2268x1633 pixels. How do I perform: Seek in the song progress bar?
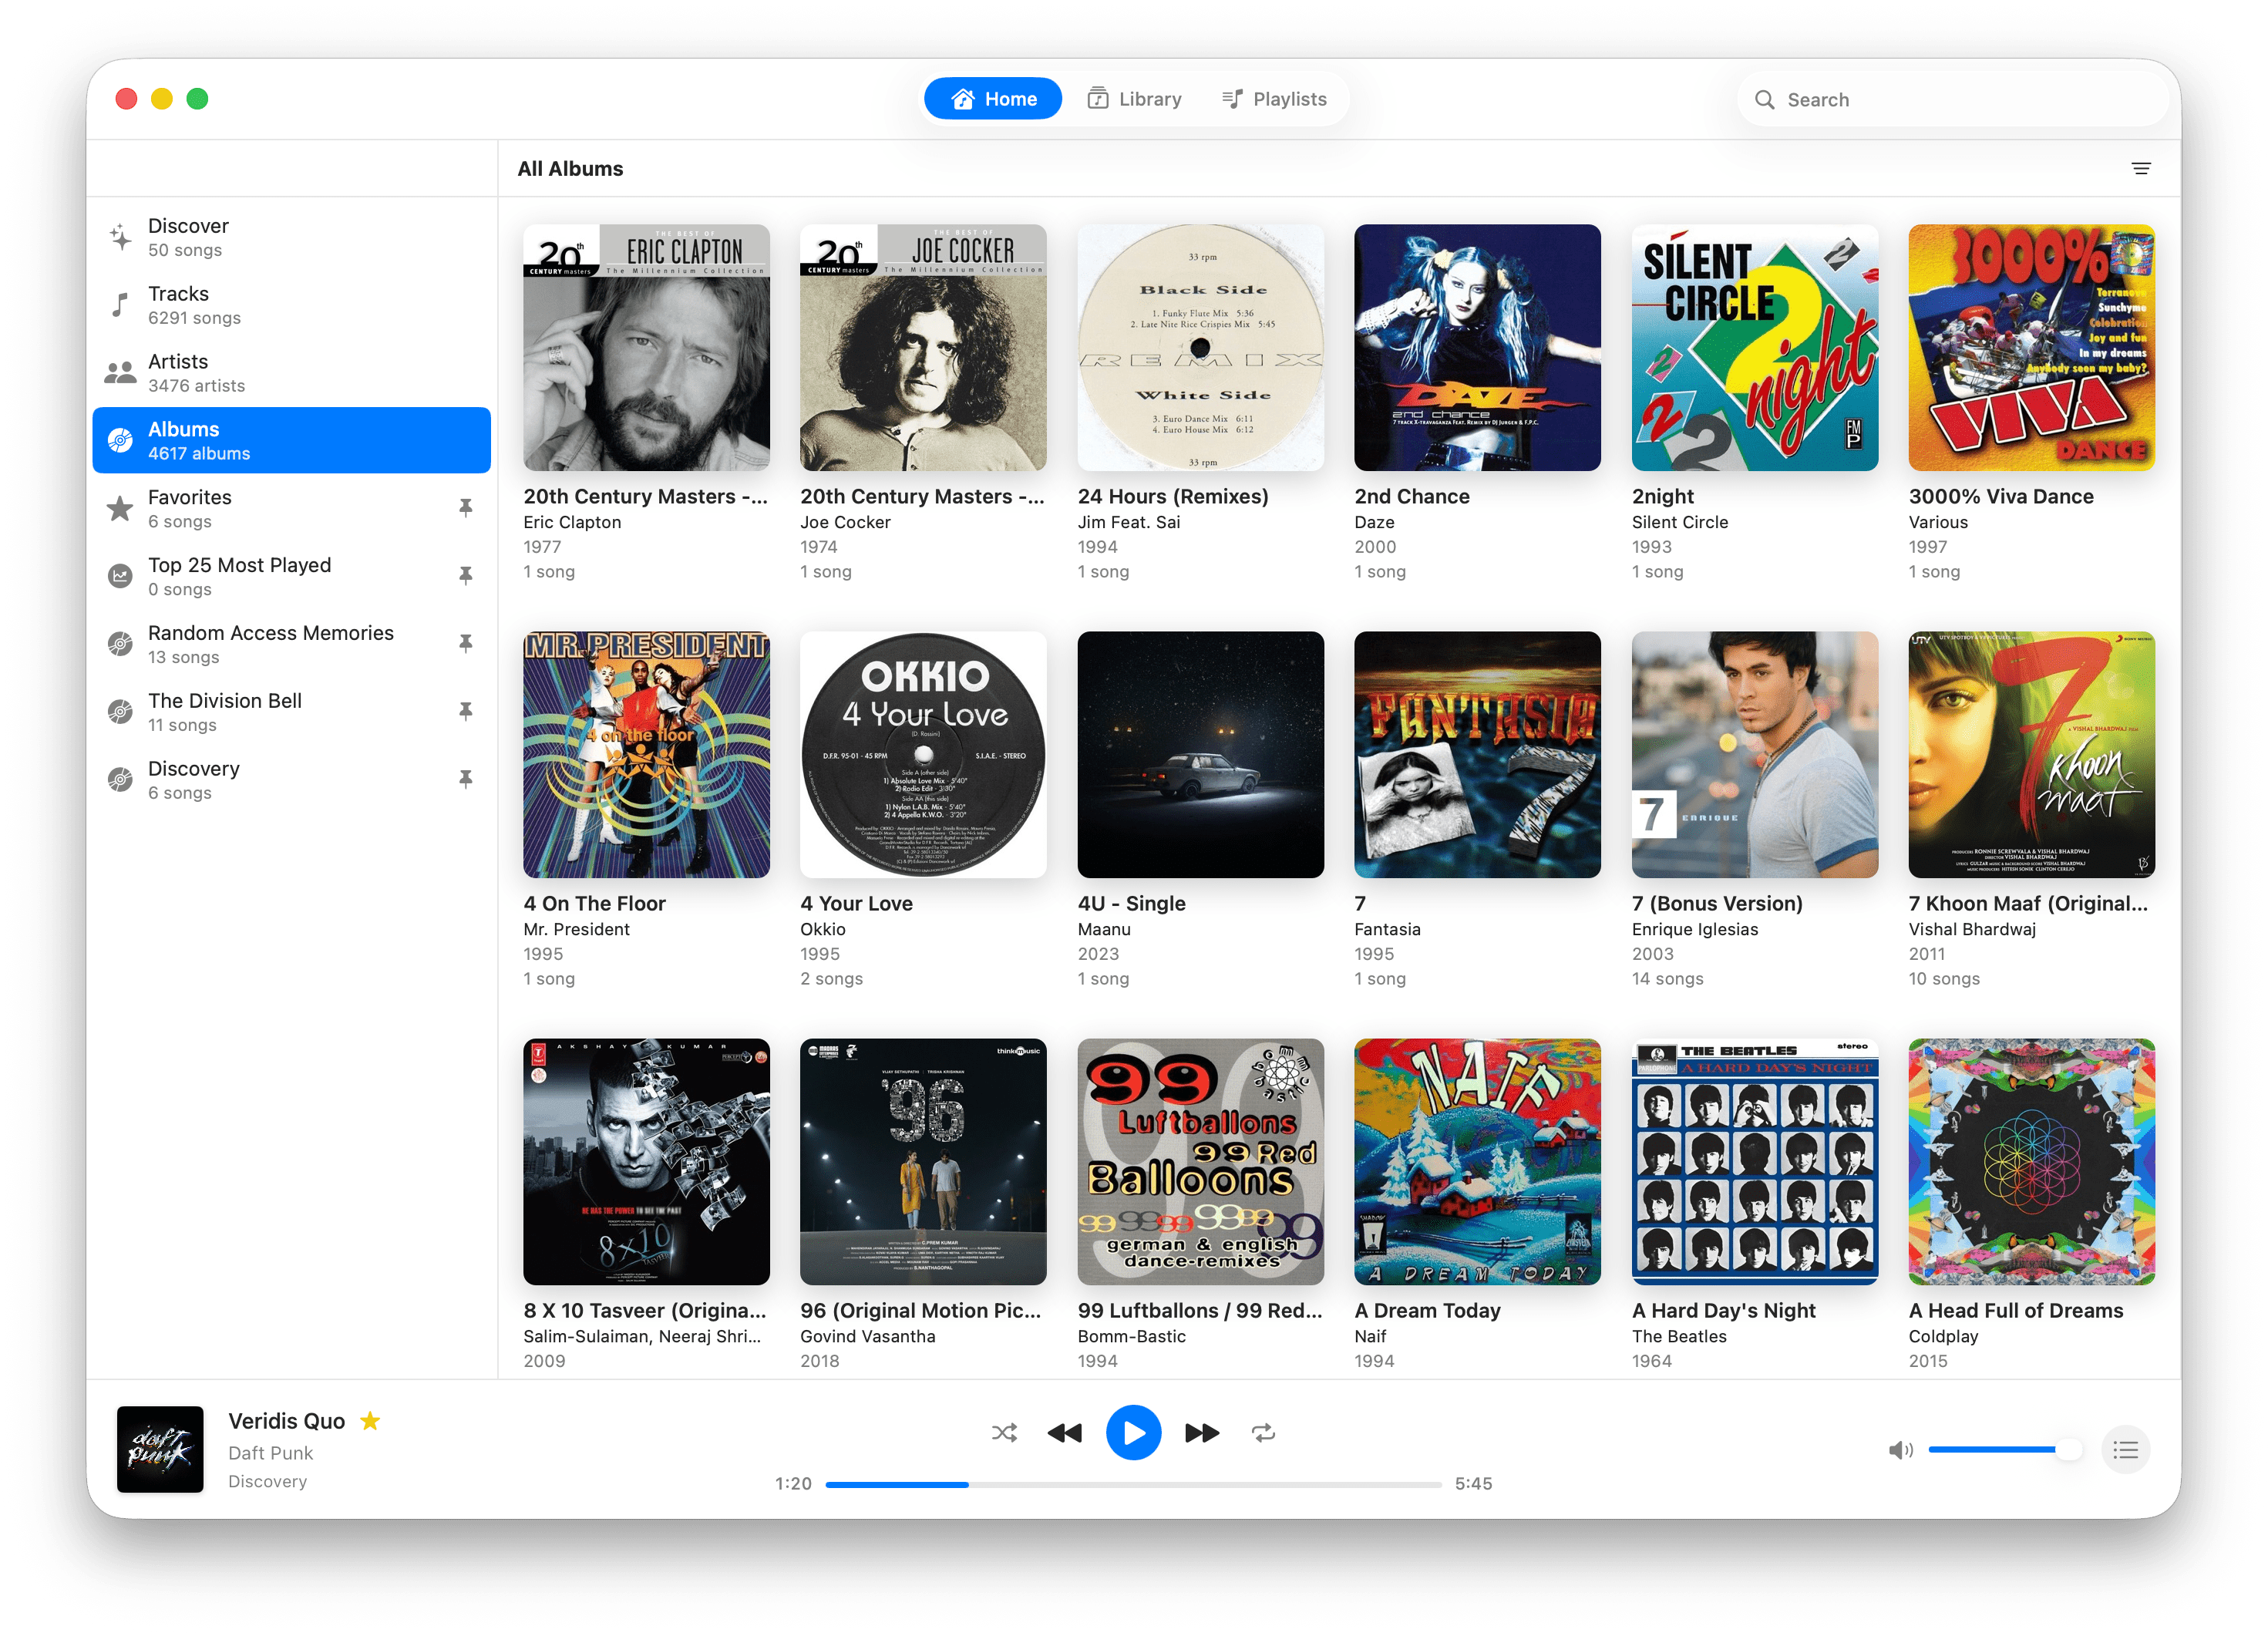point(1133,1485)
